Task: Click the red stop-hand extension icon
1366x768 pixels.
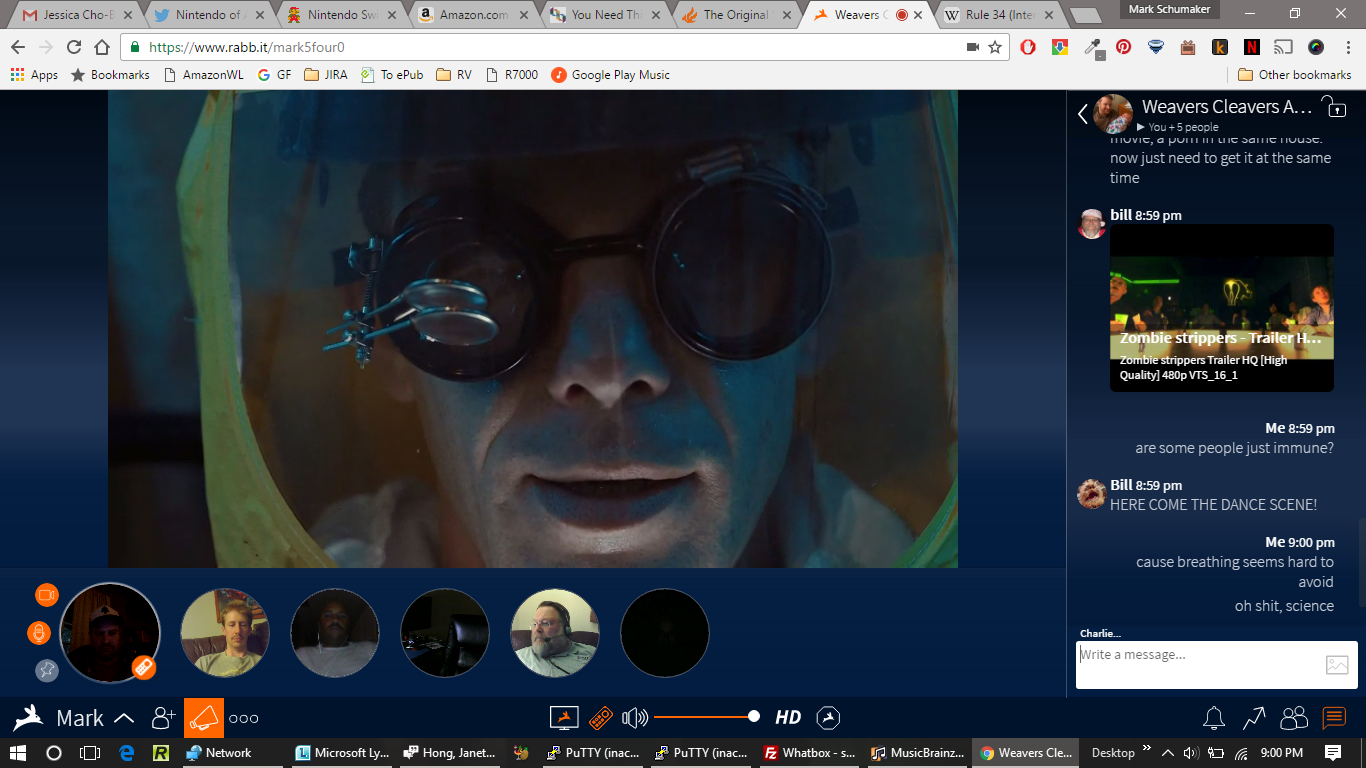Action: coord(1028,47)
